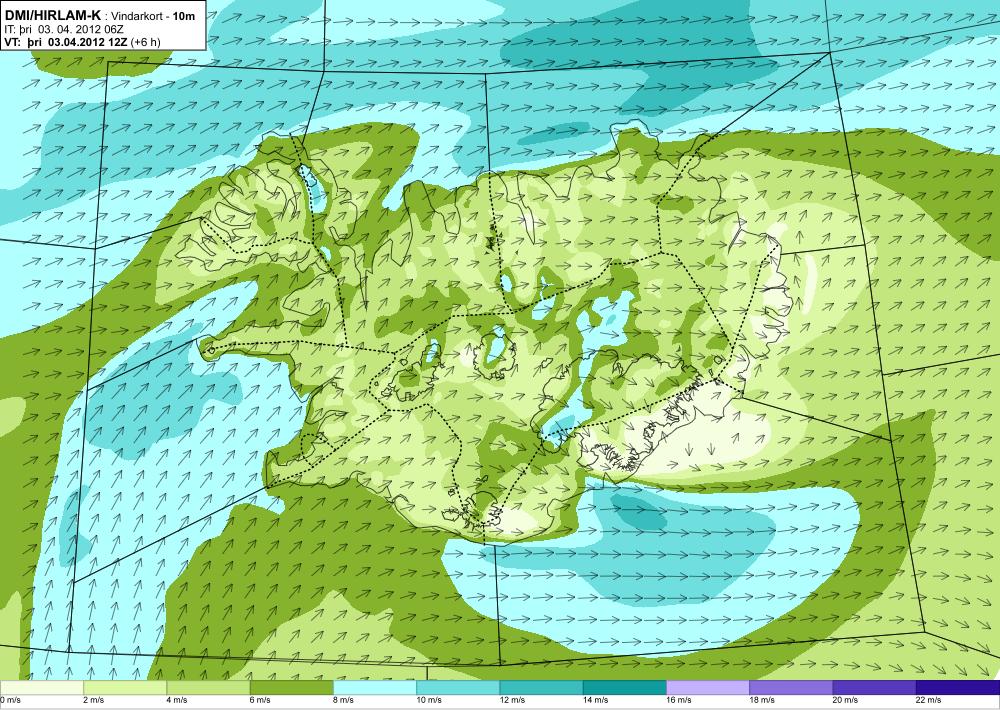Click the '18 m/s' legend label
Viewport: 1000px width, 710px height.
point(762,700)
